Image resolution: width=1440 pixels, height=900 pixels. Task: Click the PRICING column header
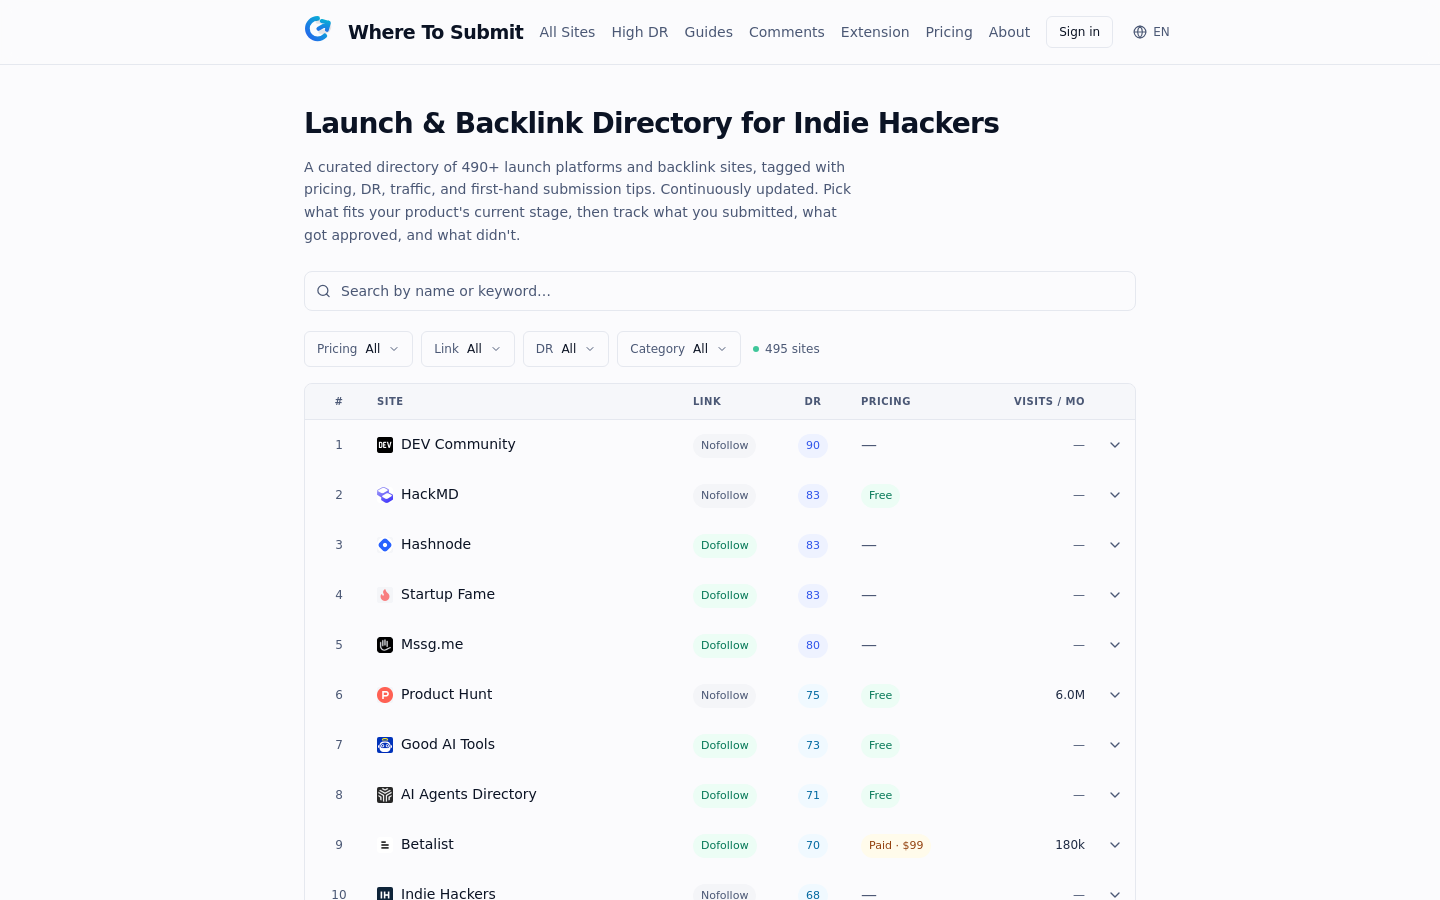click(x=886, y=401)
